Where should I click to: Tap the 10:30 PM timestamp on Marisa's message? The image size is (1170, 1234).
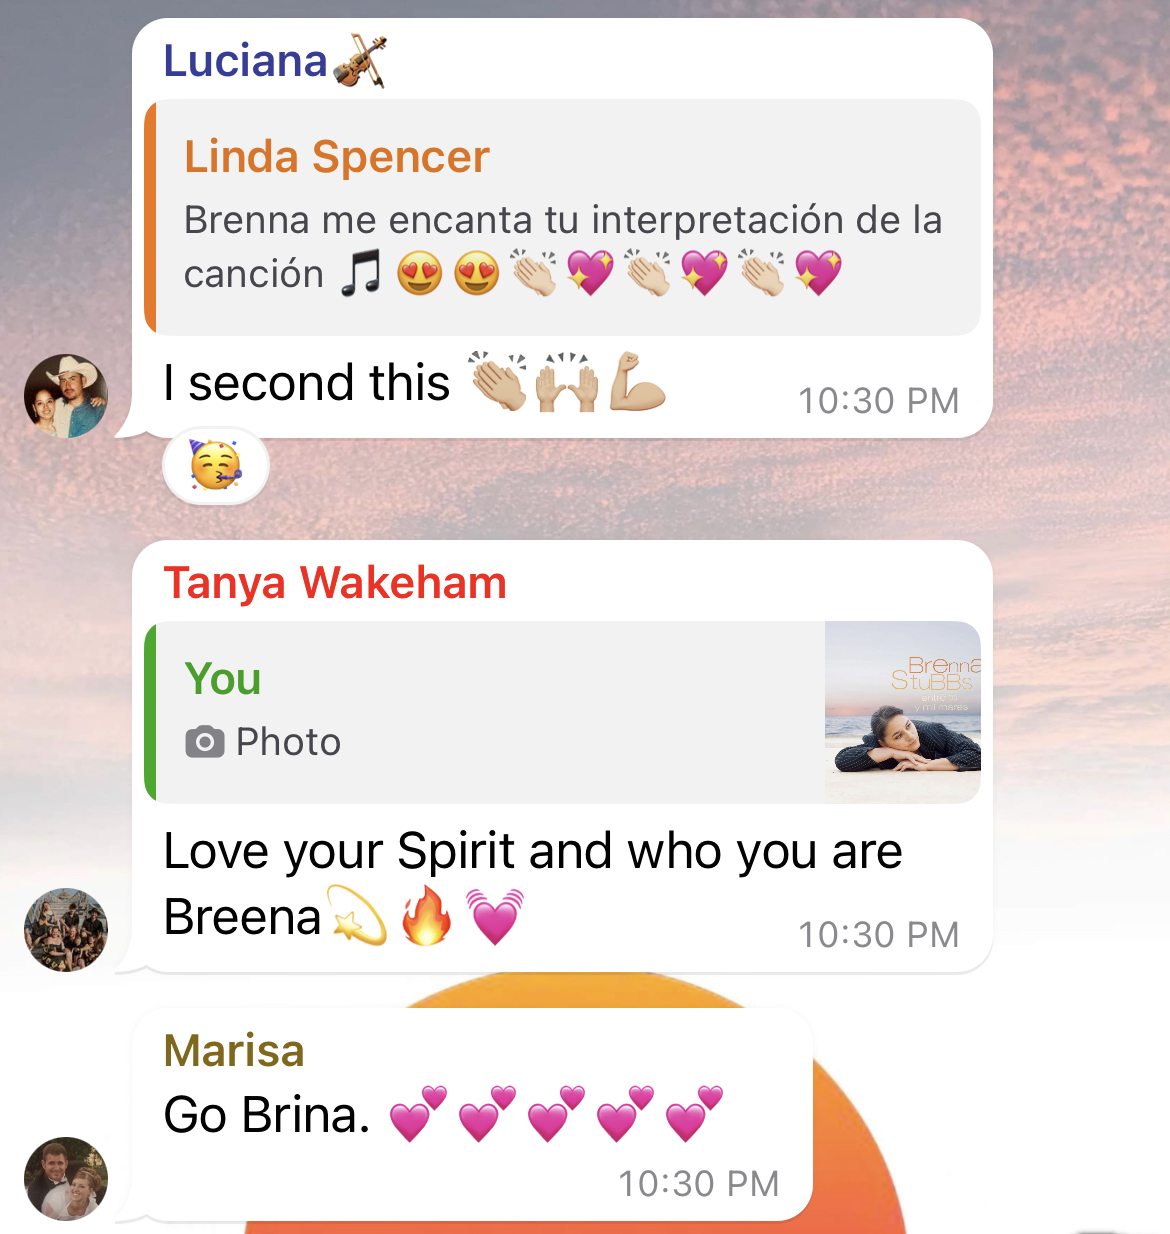(698, 1184)
